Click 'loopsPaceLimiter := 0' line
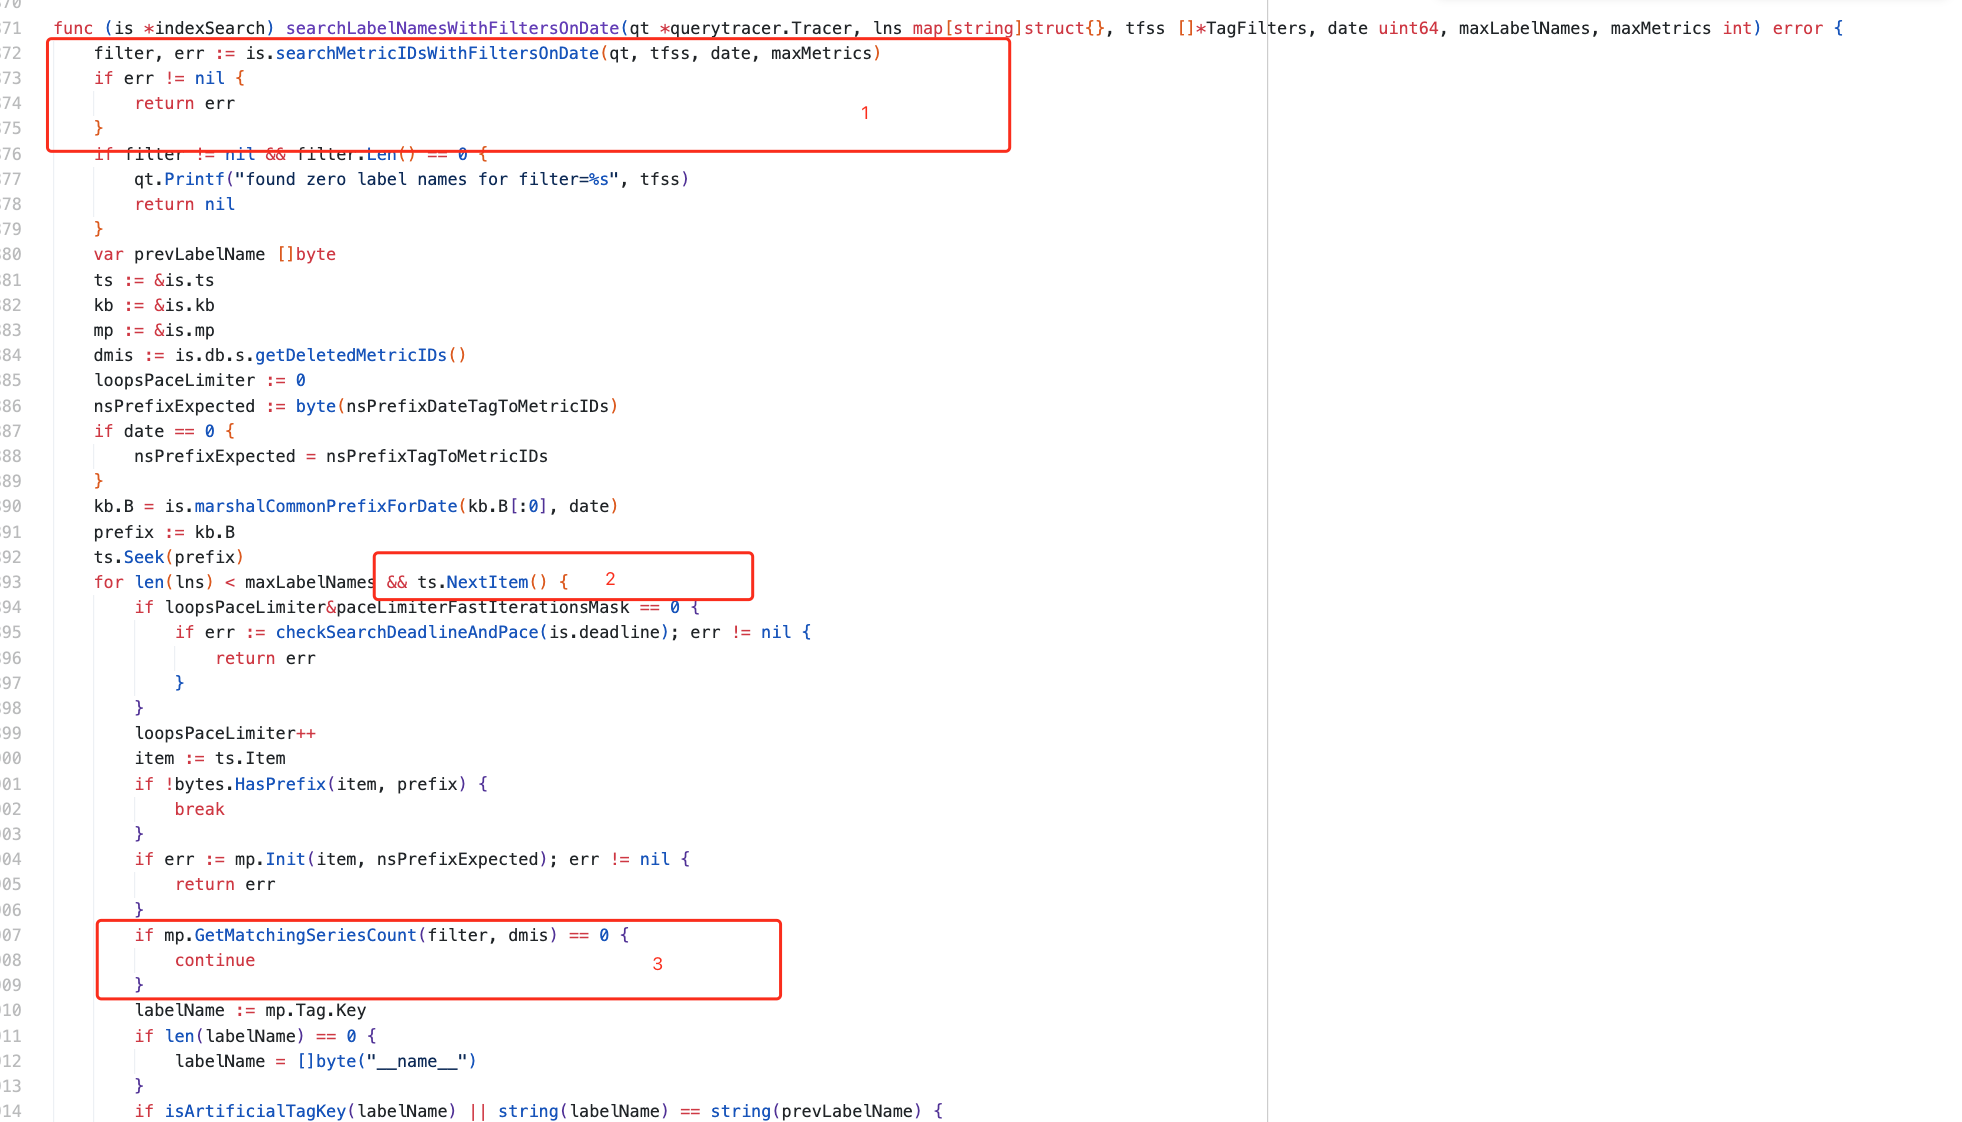The width and height of the screenshot is (1962, 1122). tap(200, 380)
